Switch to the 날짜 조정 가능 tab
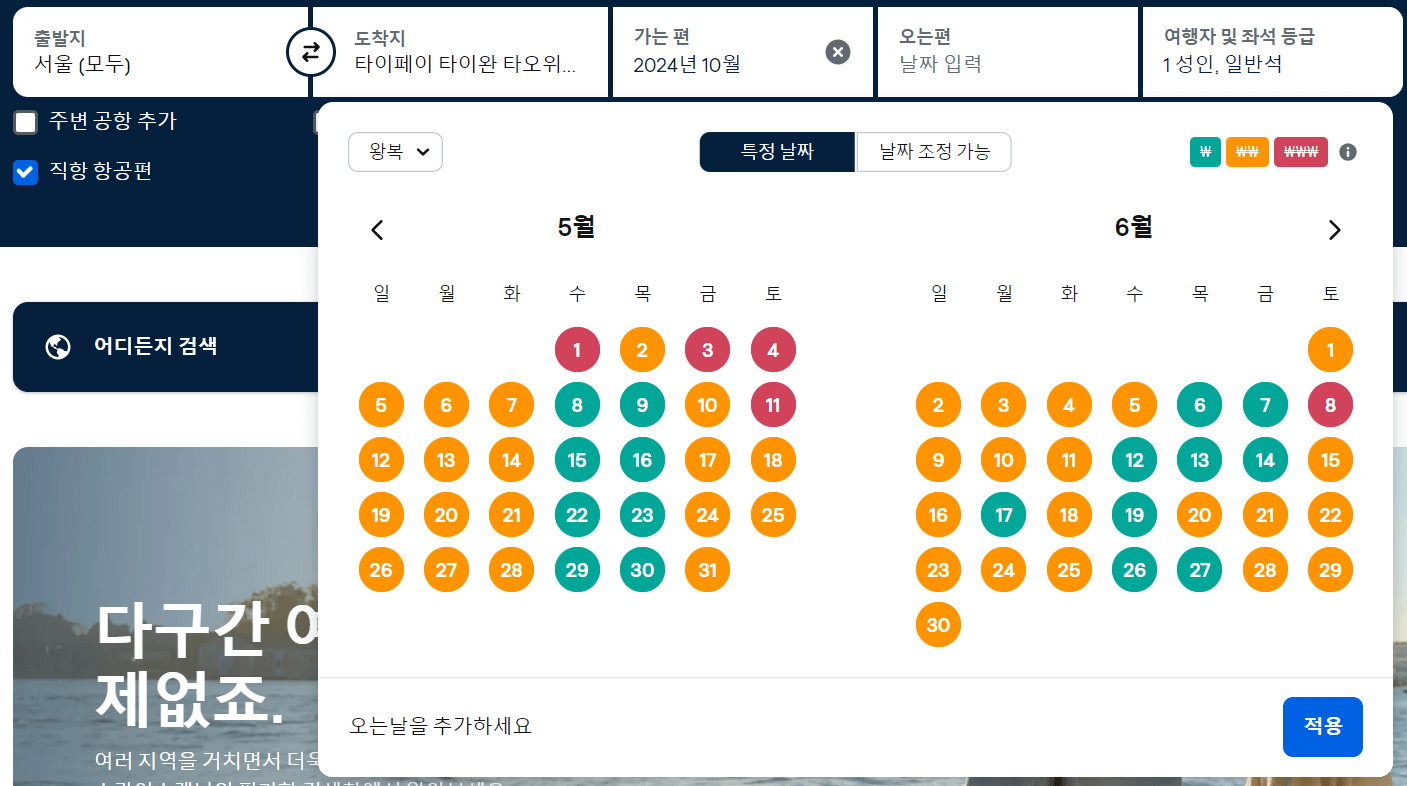The width and height of the screenshot is (1407, 786). pyautogui.click(x=933, y=152)
